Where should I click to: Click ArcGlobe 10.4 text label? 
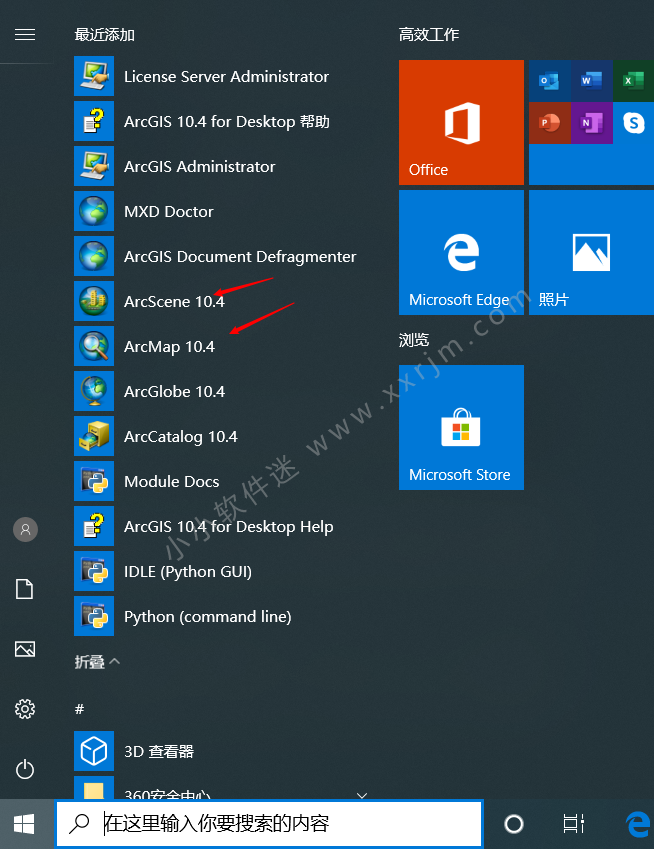click(174, 391)
